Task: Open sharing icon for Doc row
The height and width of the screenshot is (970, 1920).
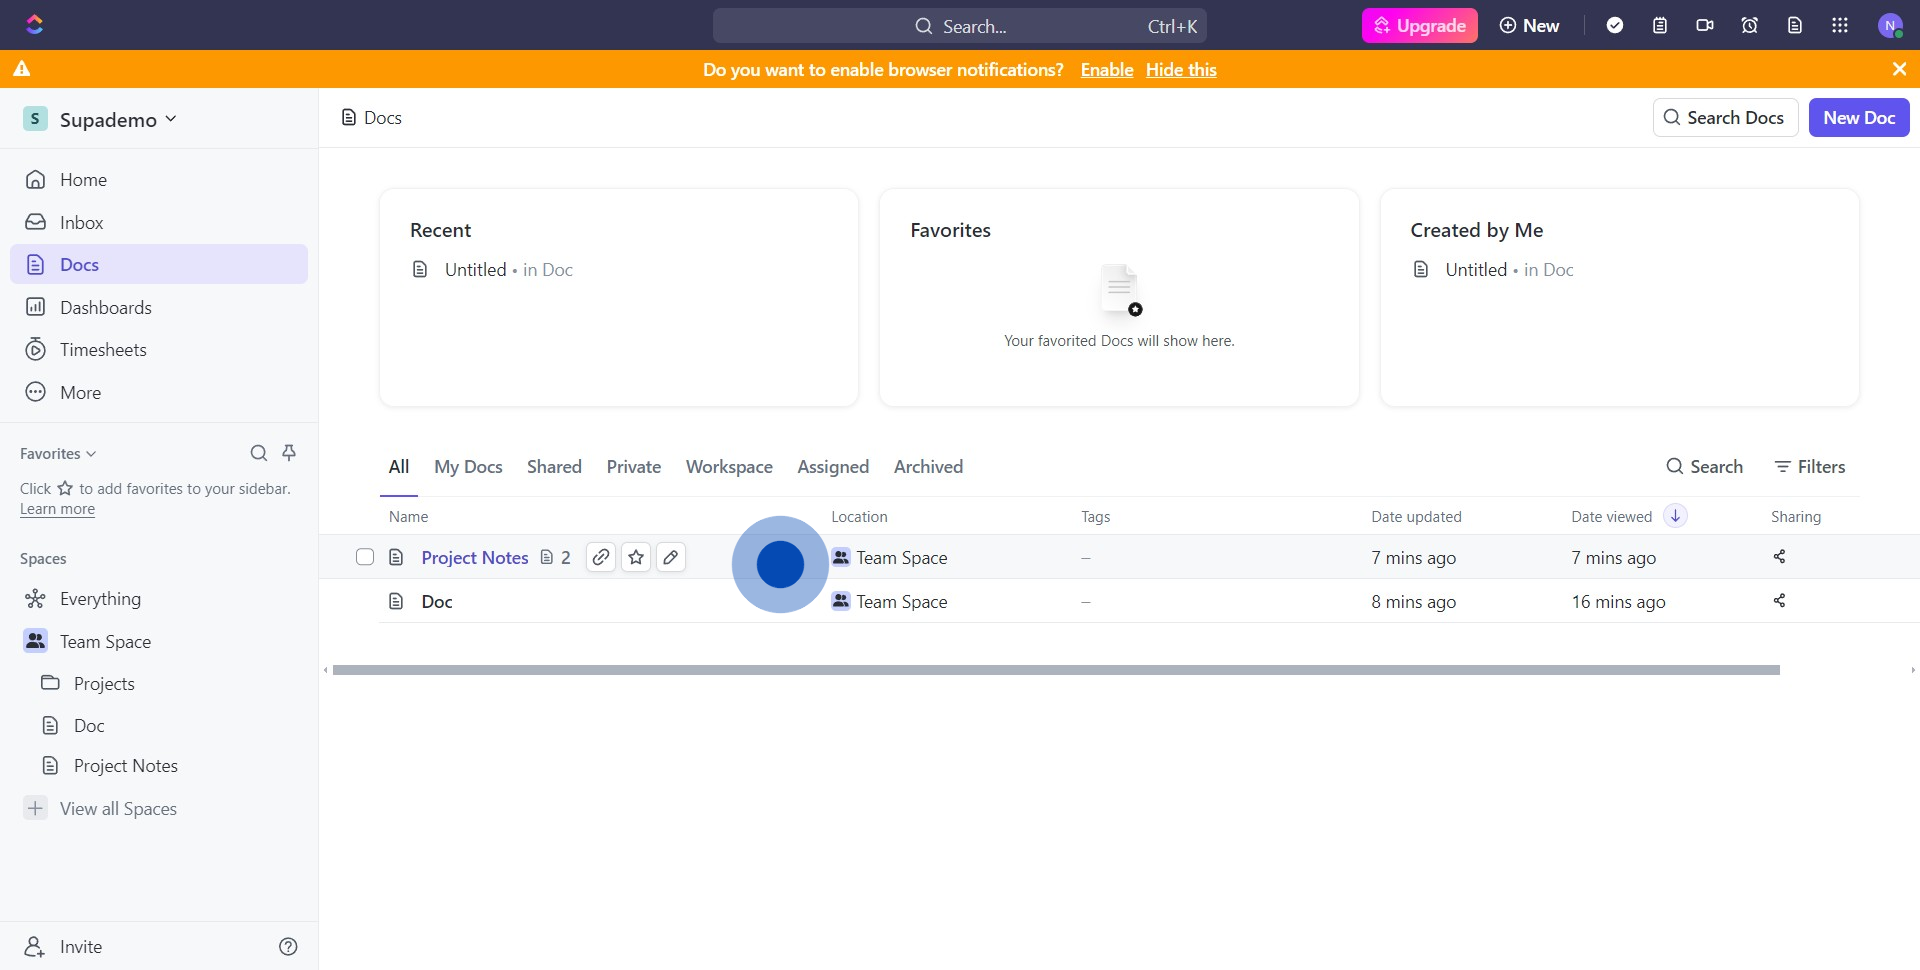Action: (1779, 601)
